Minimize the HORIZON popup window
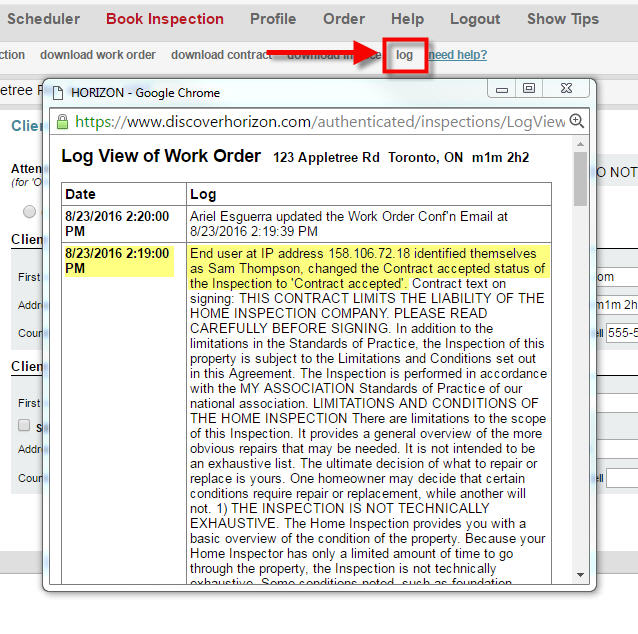Image resolution: width=638 pixels, height=634 pixels. (502, 89)
